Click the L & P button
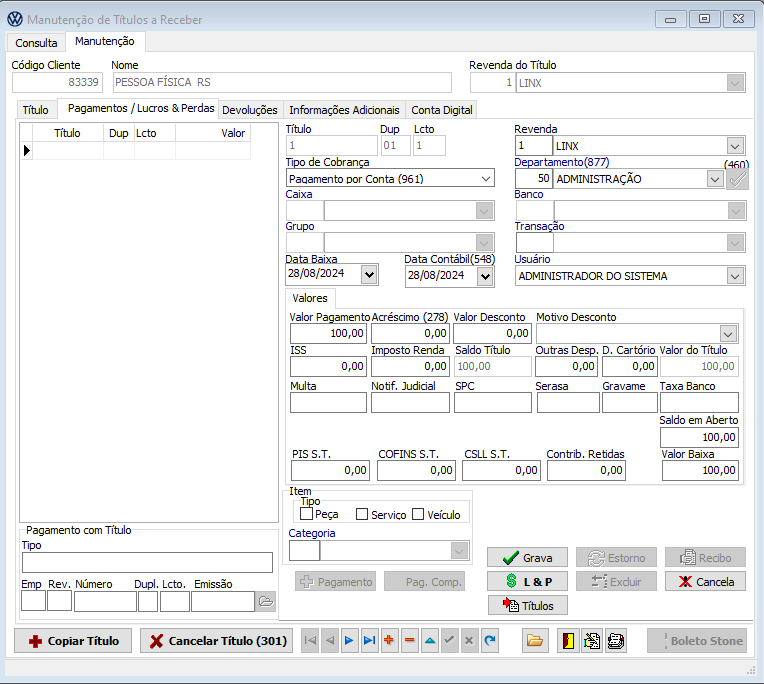Screen dimensions: 764x684 [x=527, y=581]
